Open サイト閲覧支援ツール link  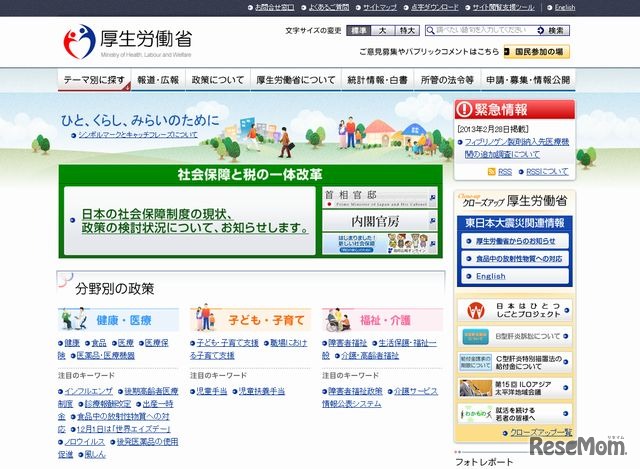pos(503,7)
